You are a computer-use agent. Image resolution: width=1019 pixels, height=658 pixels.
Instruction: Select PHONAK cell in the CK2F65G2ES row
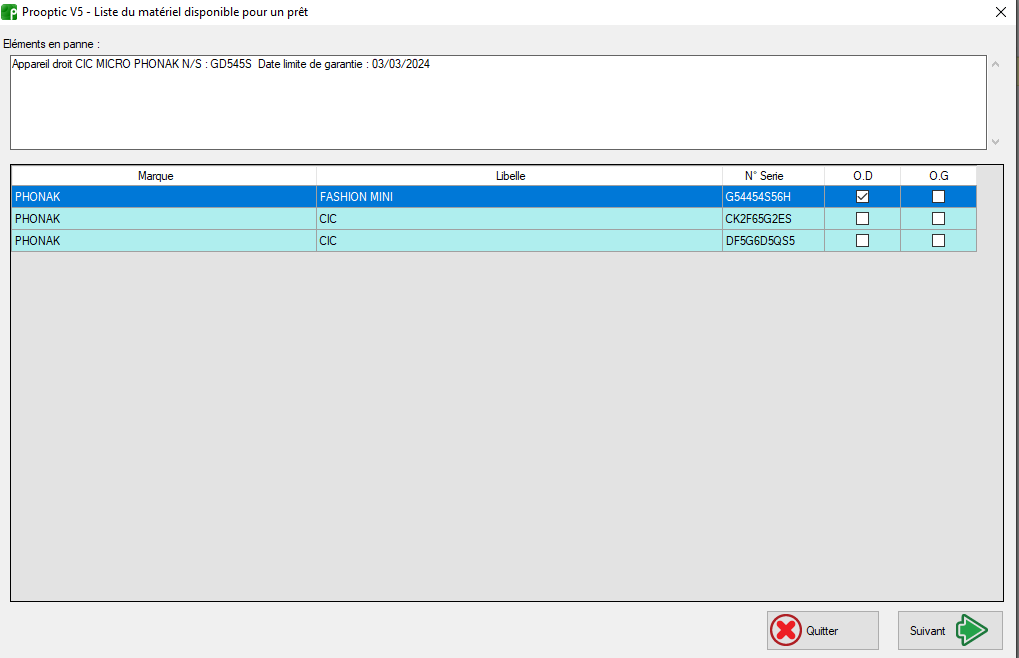tap(164, 218)
